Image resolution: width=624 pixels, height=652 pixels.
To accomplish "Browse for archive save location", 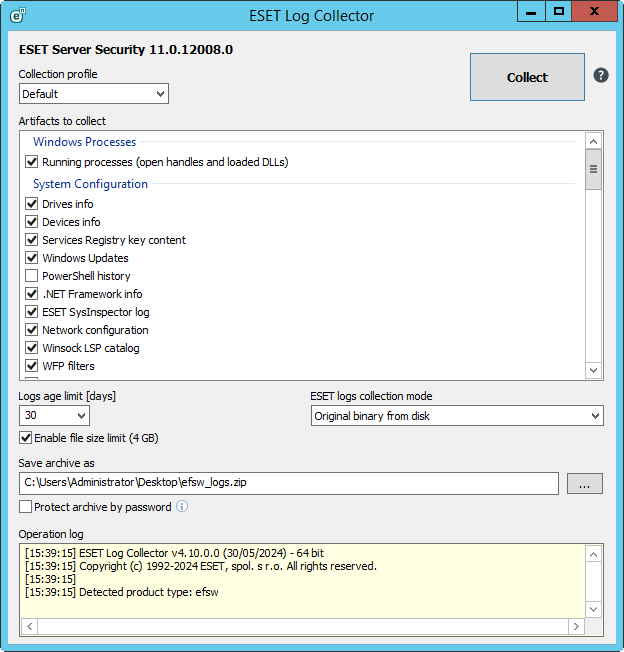I will coord(585,484).
